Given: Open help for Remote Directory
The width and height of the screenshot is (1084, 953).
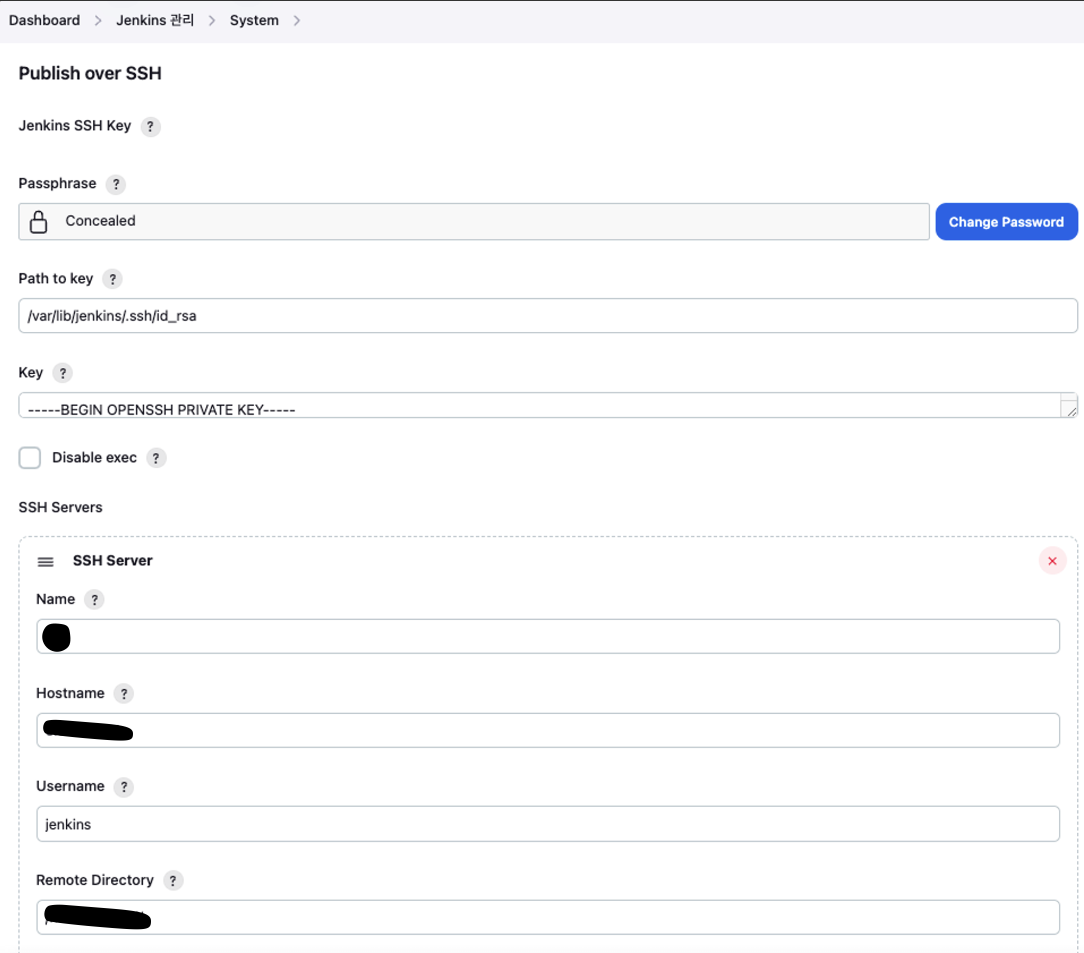Looking at the screenshot, I should 173,881.
